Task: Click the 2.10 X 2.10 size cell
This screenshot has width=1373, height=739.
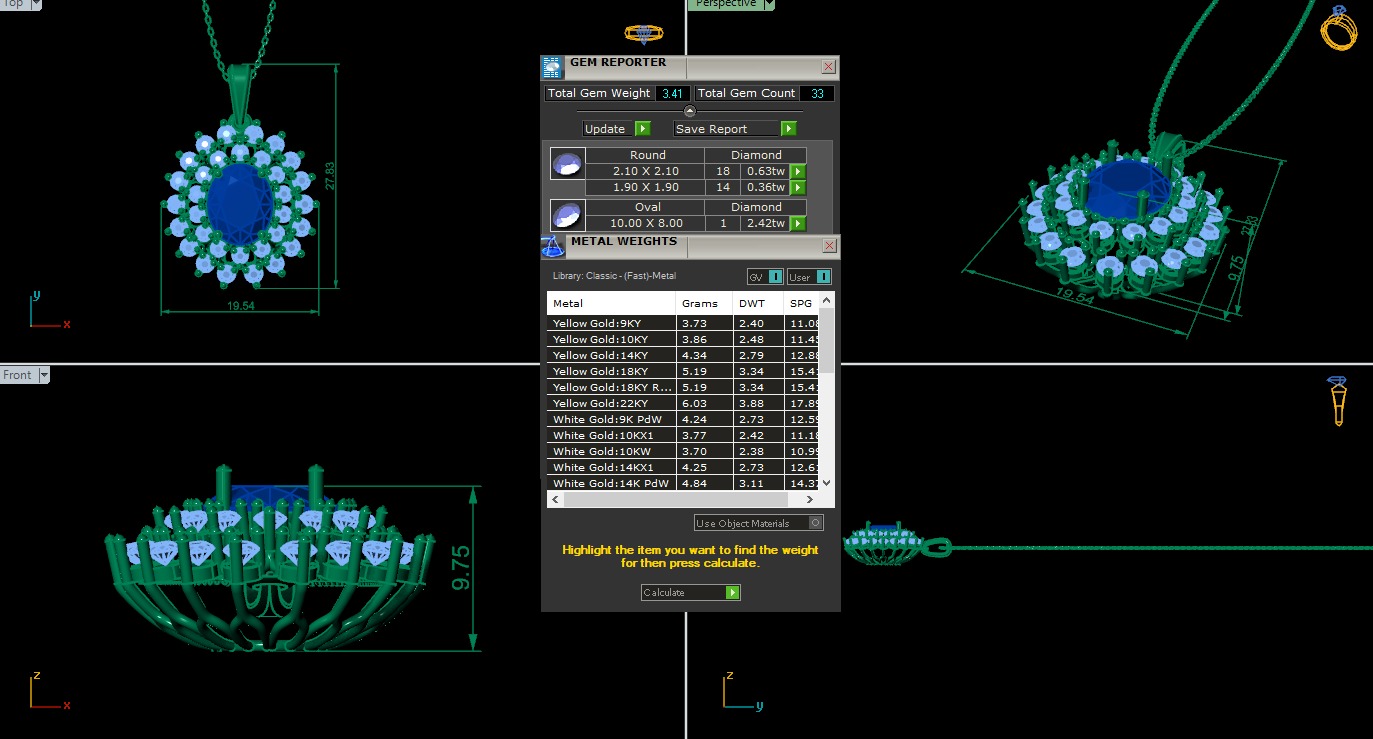Action: [645, 172]
